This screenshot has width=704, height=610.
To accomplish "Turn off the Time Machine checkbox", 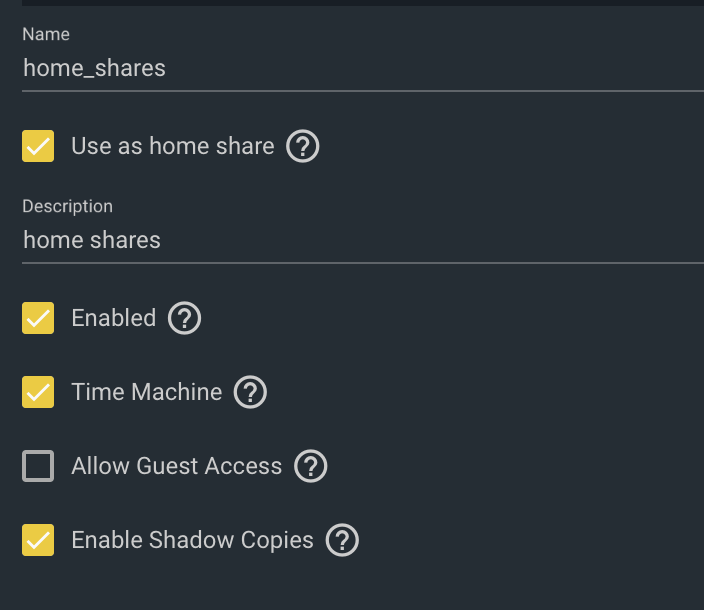I will (38, 392).
